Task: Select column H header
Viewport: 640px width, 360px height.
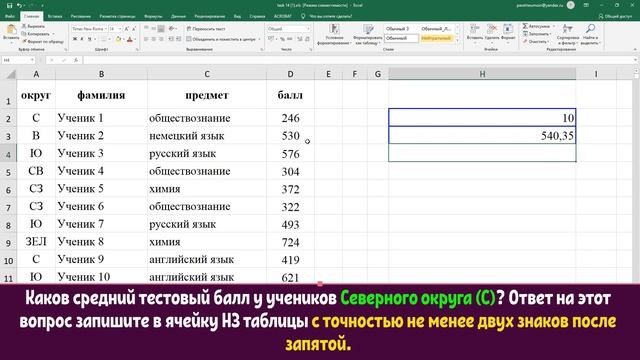Action: (x=482, y=74)
